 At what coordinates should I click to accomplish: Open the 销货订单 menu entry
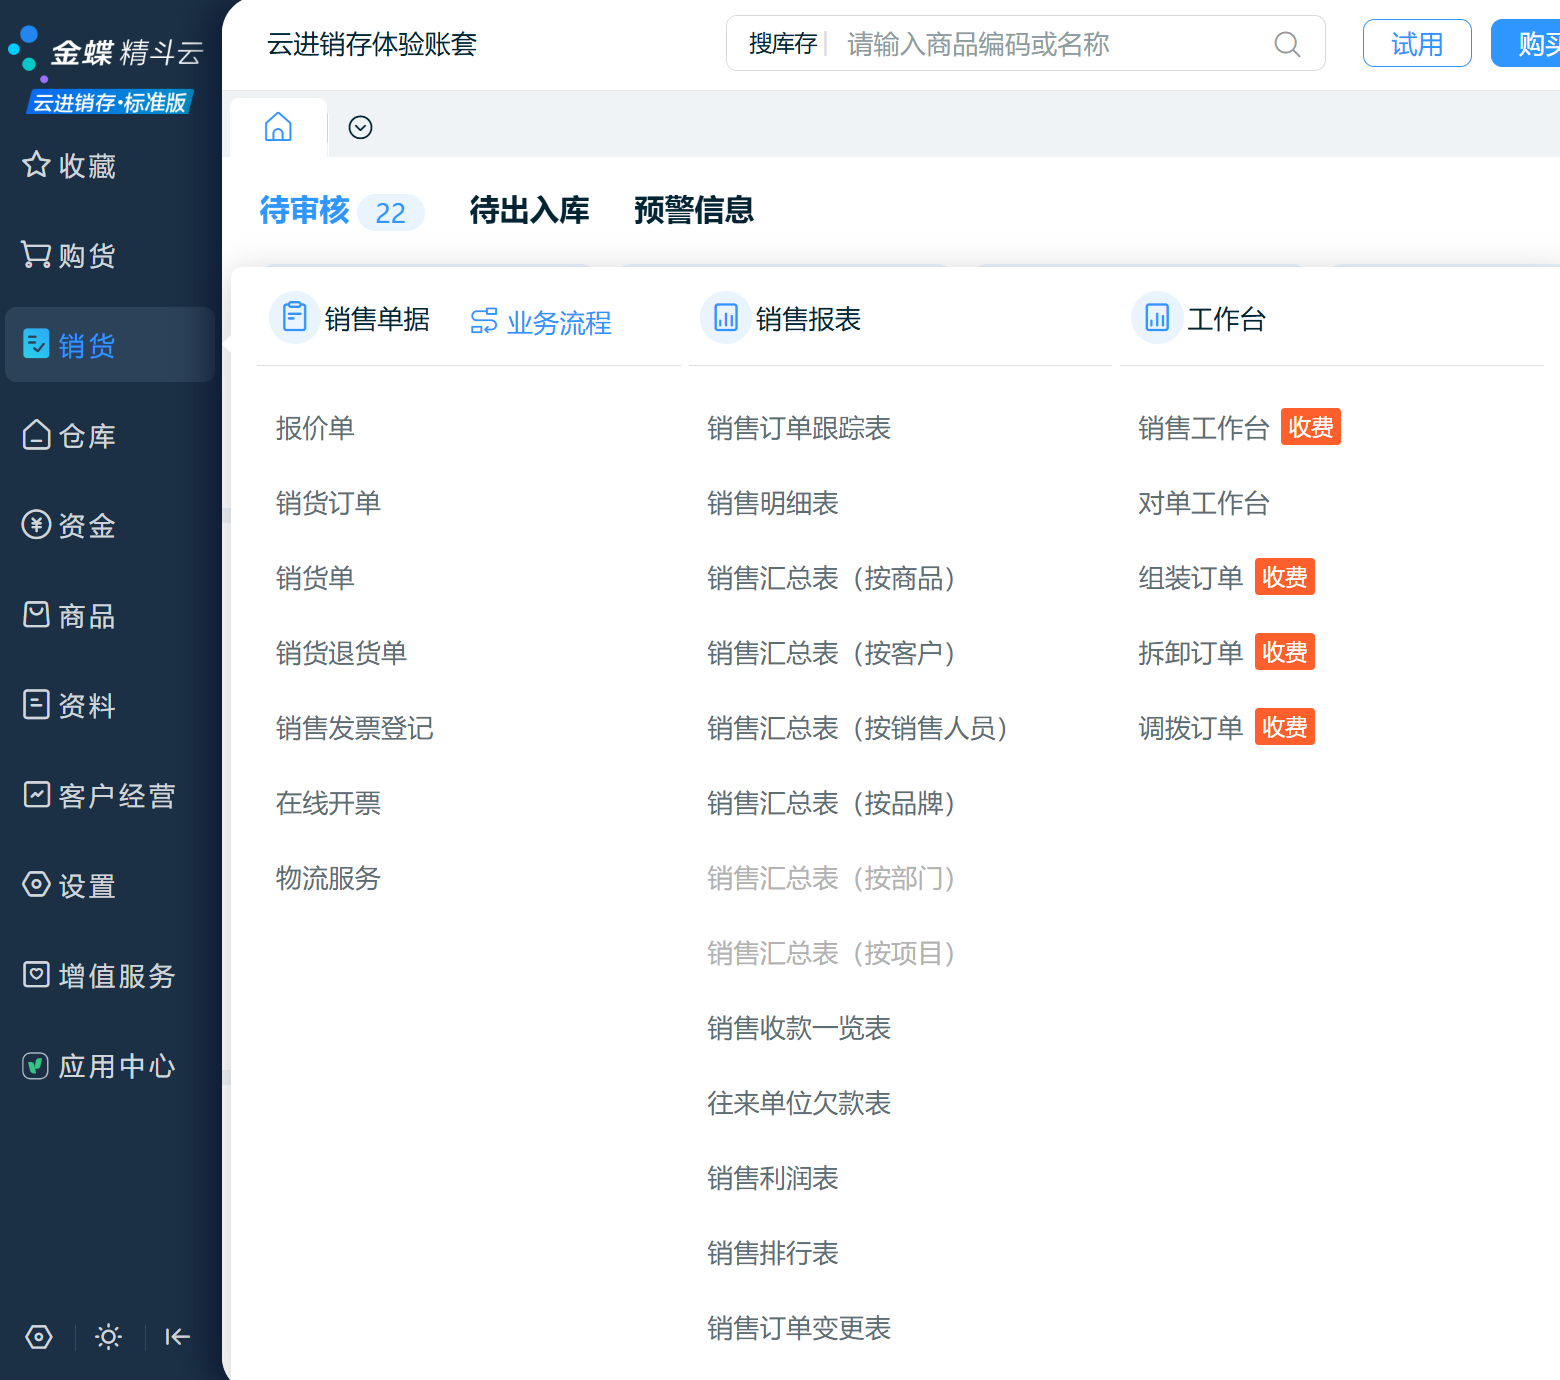click(328, 503)
